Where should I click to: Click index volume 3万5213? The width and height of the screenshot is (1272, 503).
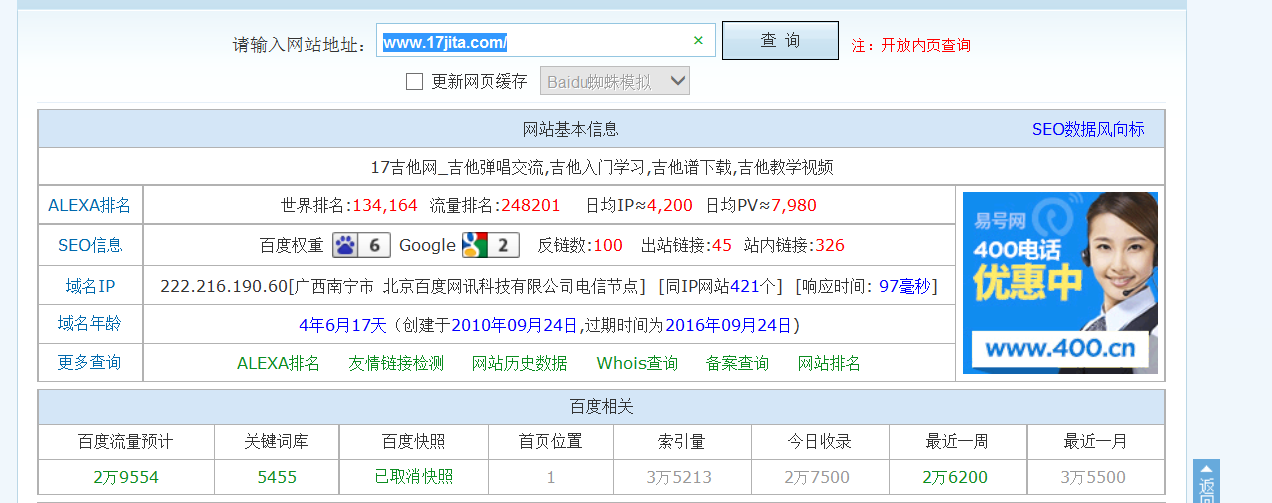click(679, 477)
